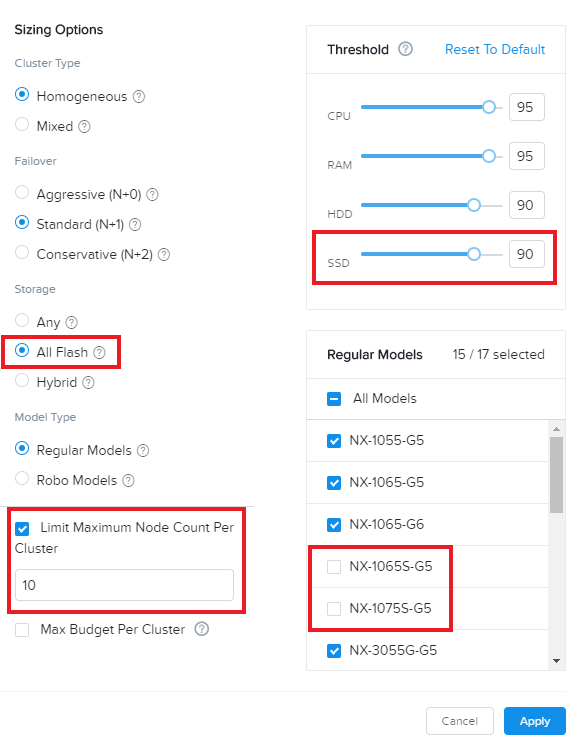Show help for Max Budget Per Cluster
This screenshot has height=753, width=585.
point(202,629)
